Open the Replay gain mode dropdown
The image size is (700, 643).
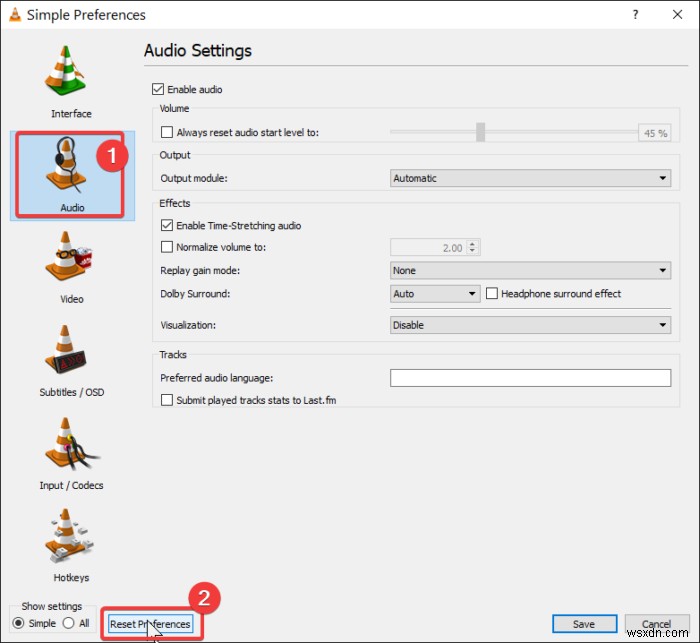click(x=530, y=270)
